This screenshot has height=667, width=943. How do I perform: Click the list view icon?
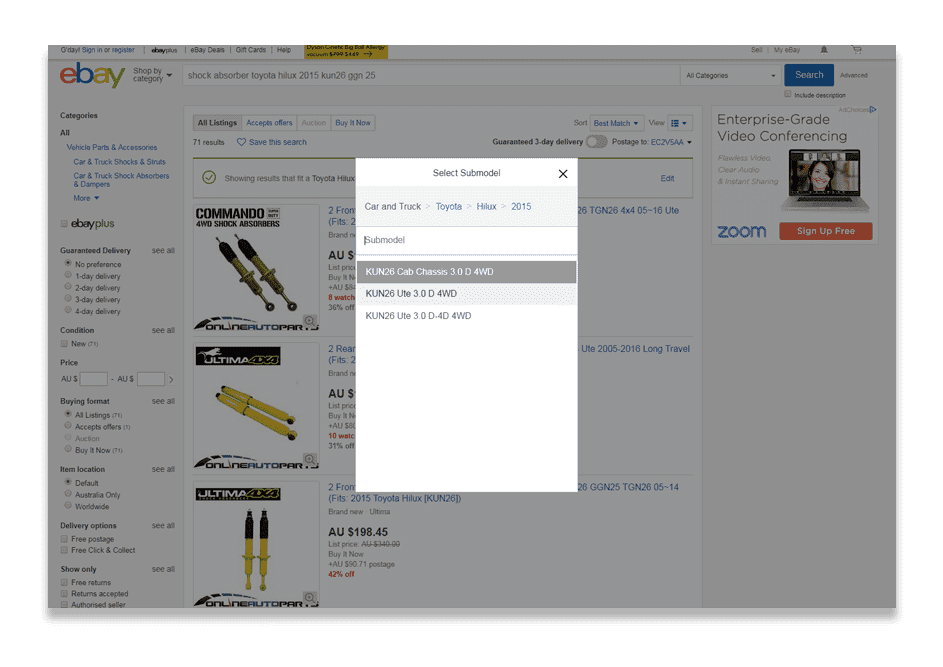click(x=675, y=123)
